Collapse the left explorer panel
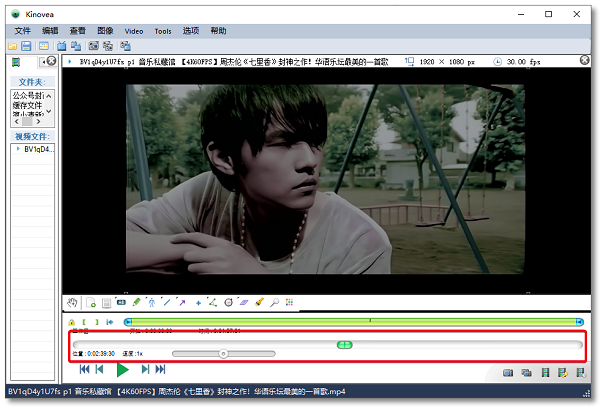Screen dimensions: 600x407 click(51, 62)
